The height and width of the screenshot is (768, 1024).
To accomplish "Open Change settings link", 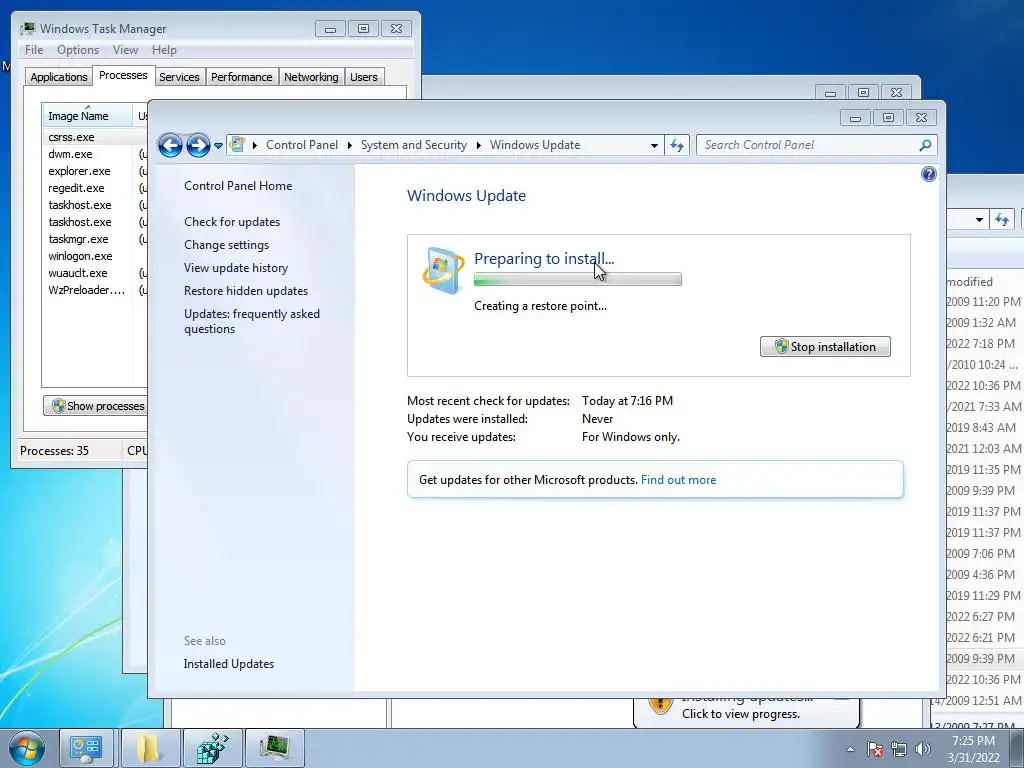I will 226,245.
